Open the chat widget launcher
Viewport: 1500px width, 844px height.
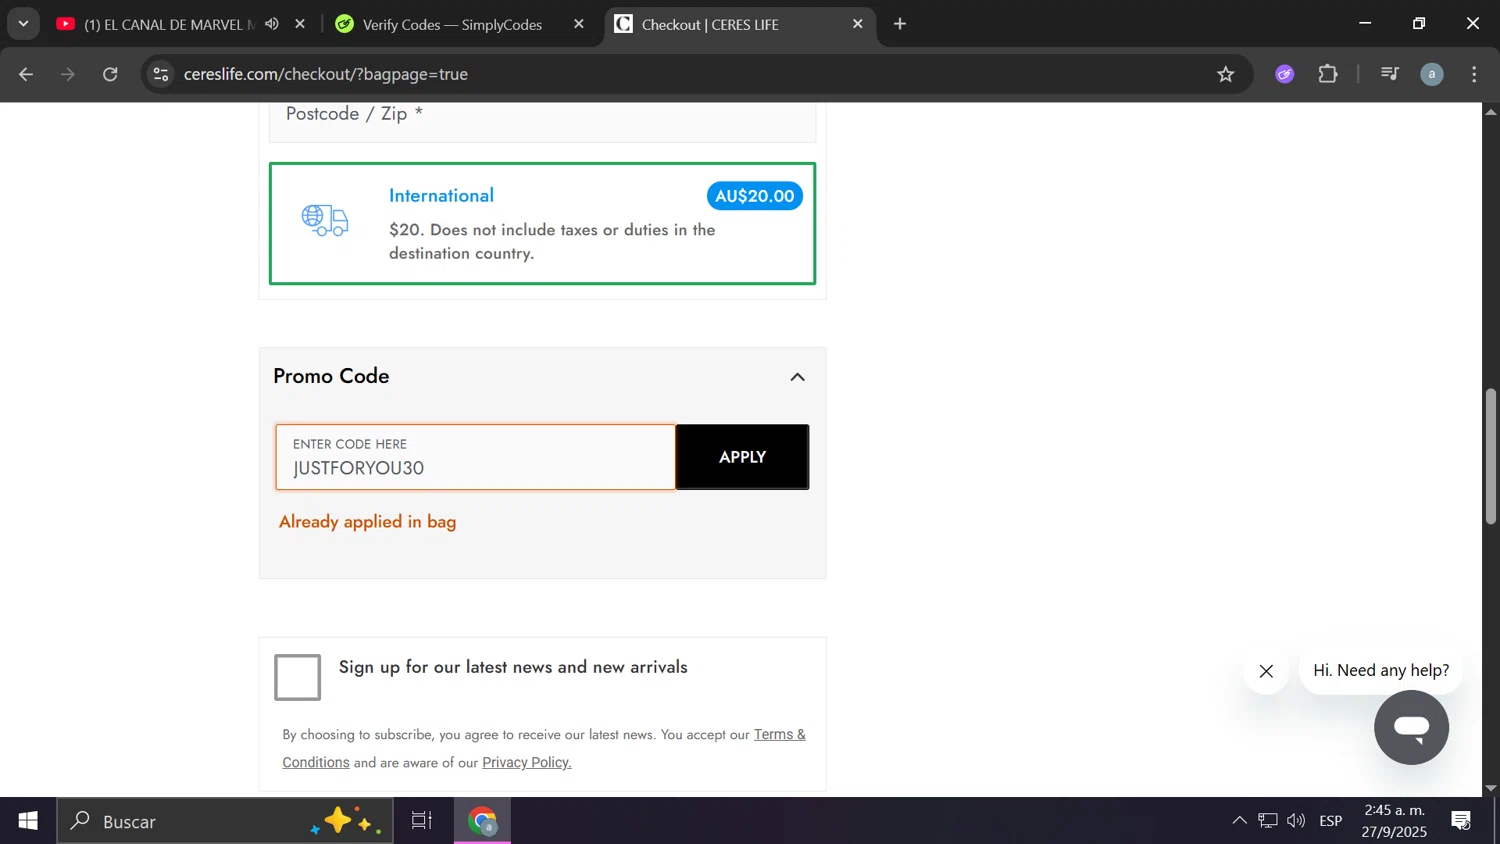[1411, 727]
